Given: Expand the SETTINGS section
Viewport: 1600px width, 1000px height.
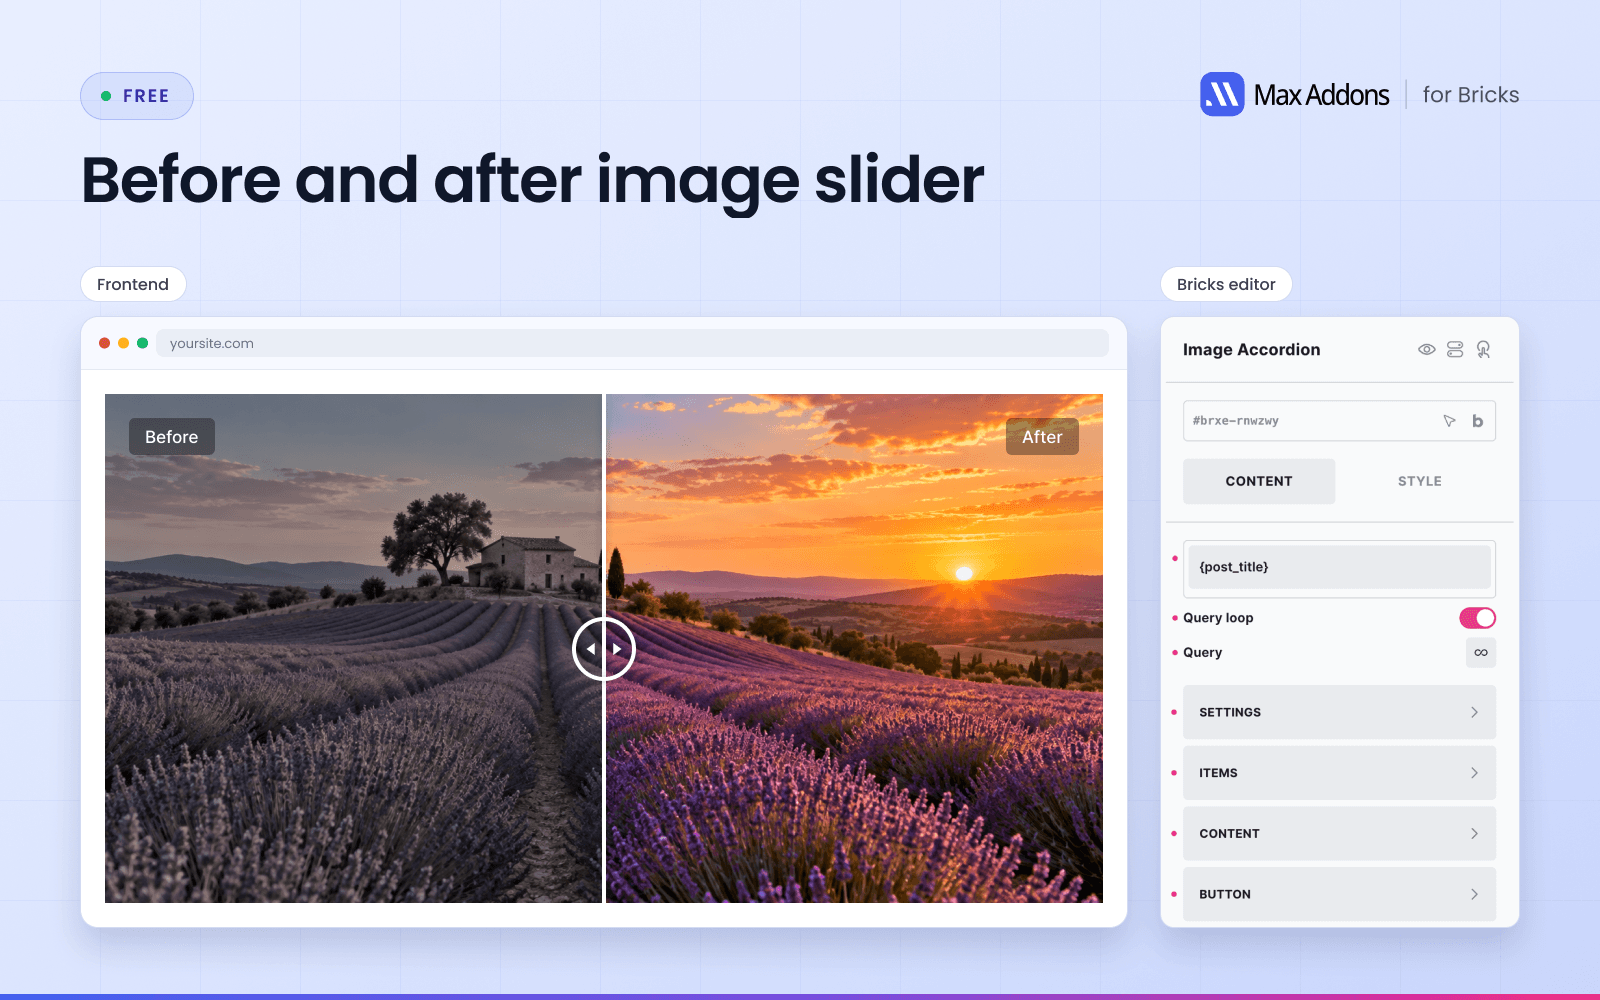Looking at the screenshot, I should pos(1339,712).
